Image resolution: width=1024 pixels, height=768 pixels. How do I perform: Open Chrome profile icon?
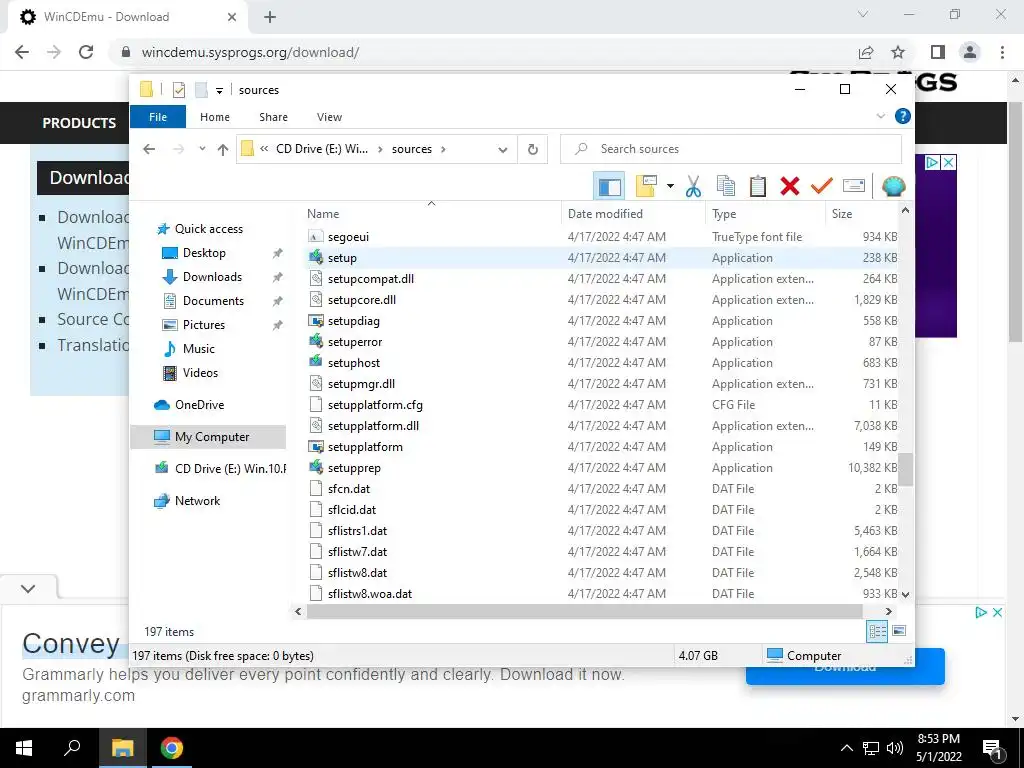[970, 52]
